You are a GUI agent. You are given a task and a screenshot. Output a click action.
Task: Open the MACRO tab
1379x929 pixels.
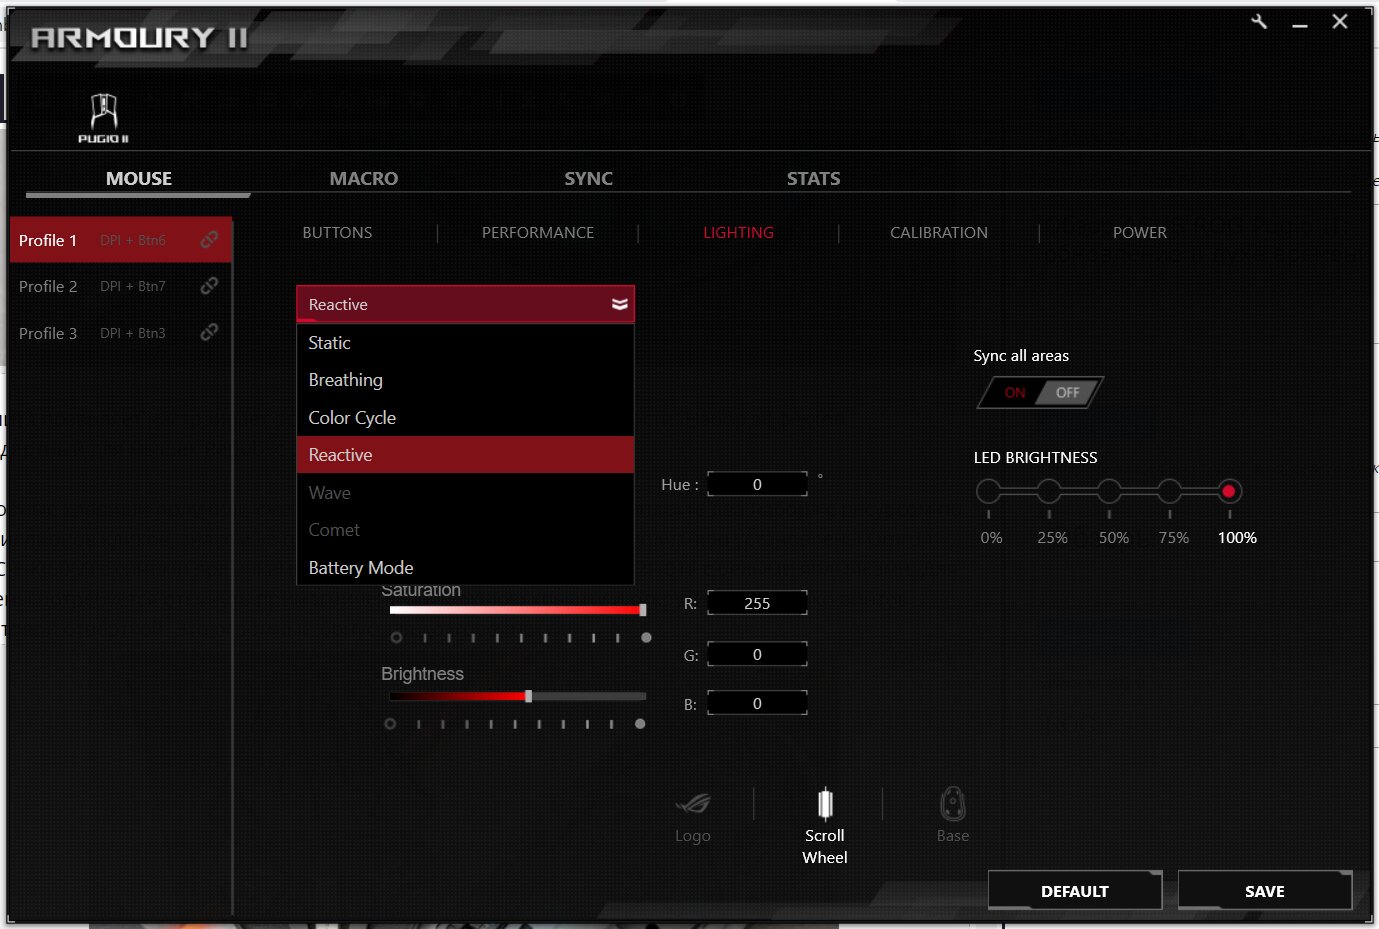pos(364,178)
